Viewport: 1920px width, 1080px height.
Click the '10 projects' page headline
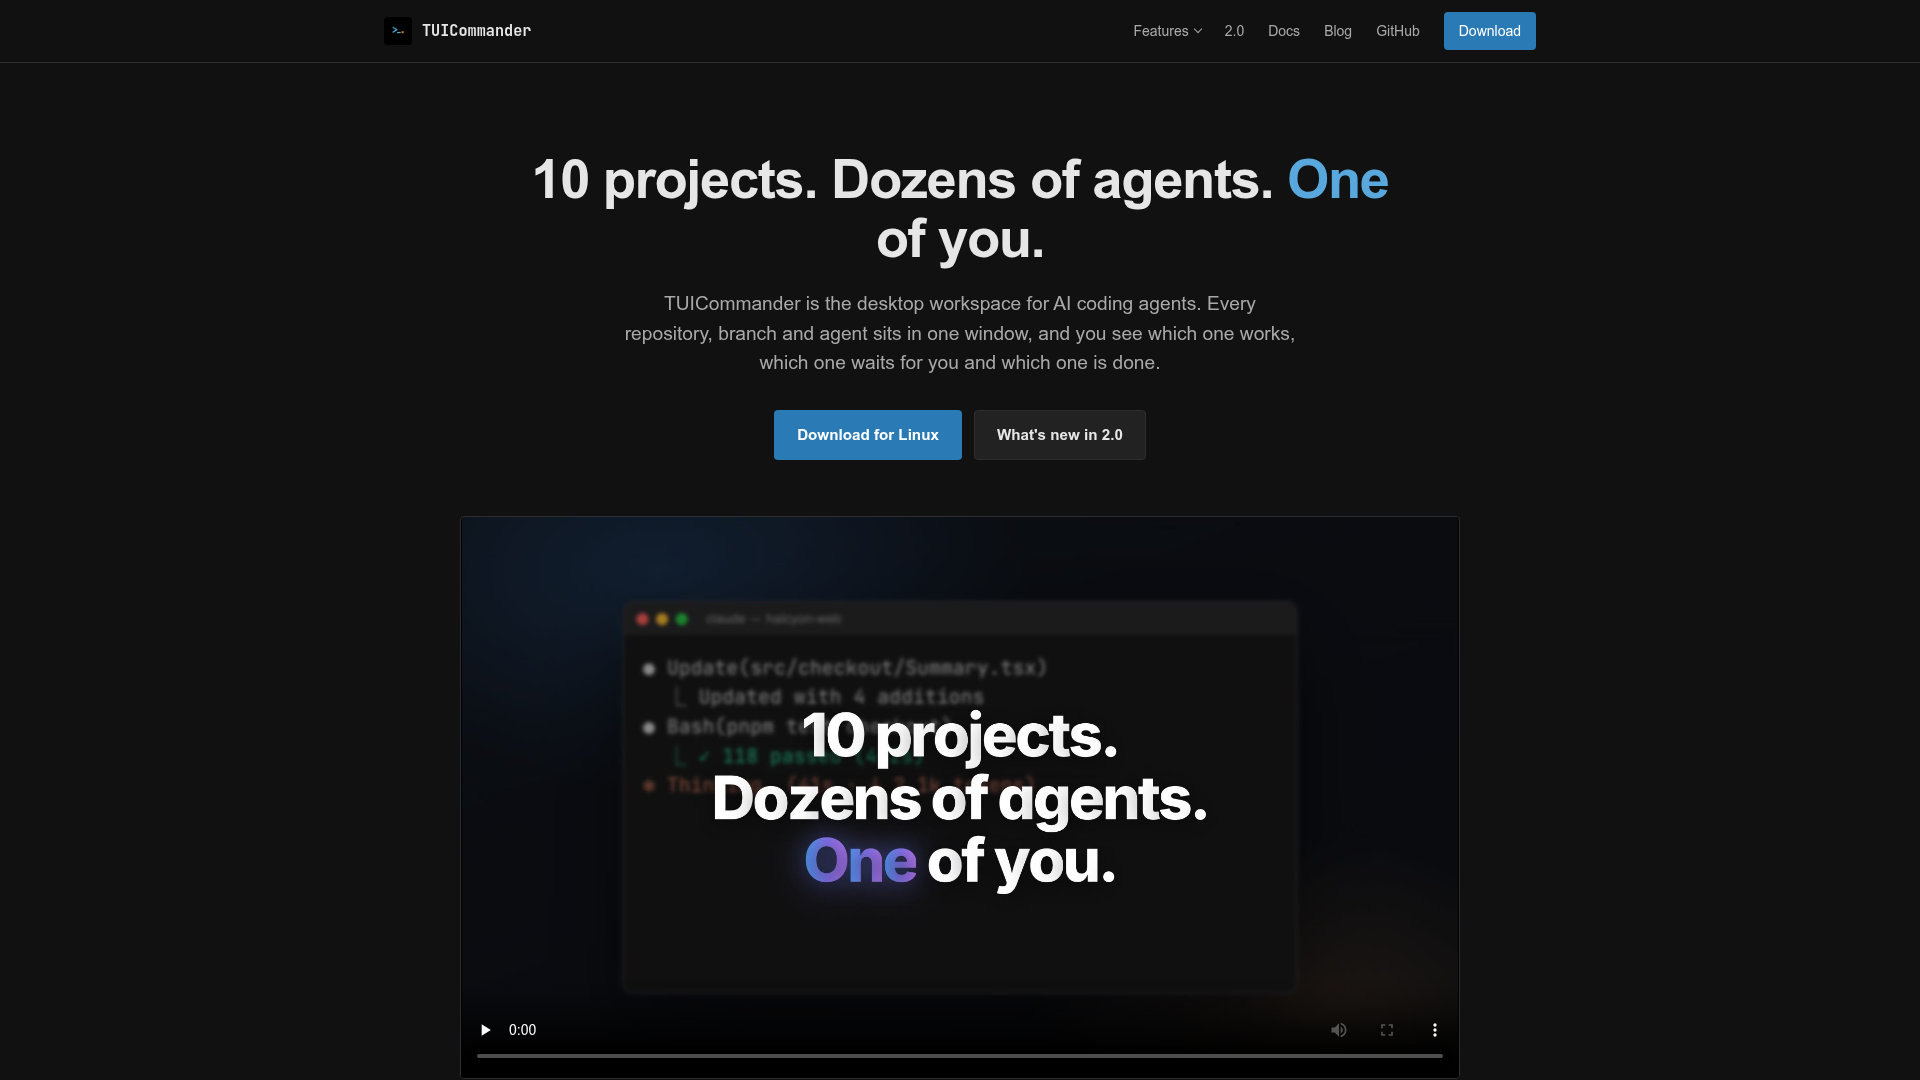tap(960, 209)
